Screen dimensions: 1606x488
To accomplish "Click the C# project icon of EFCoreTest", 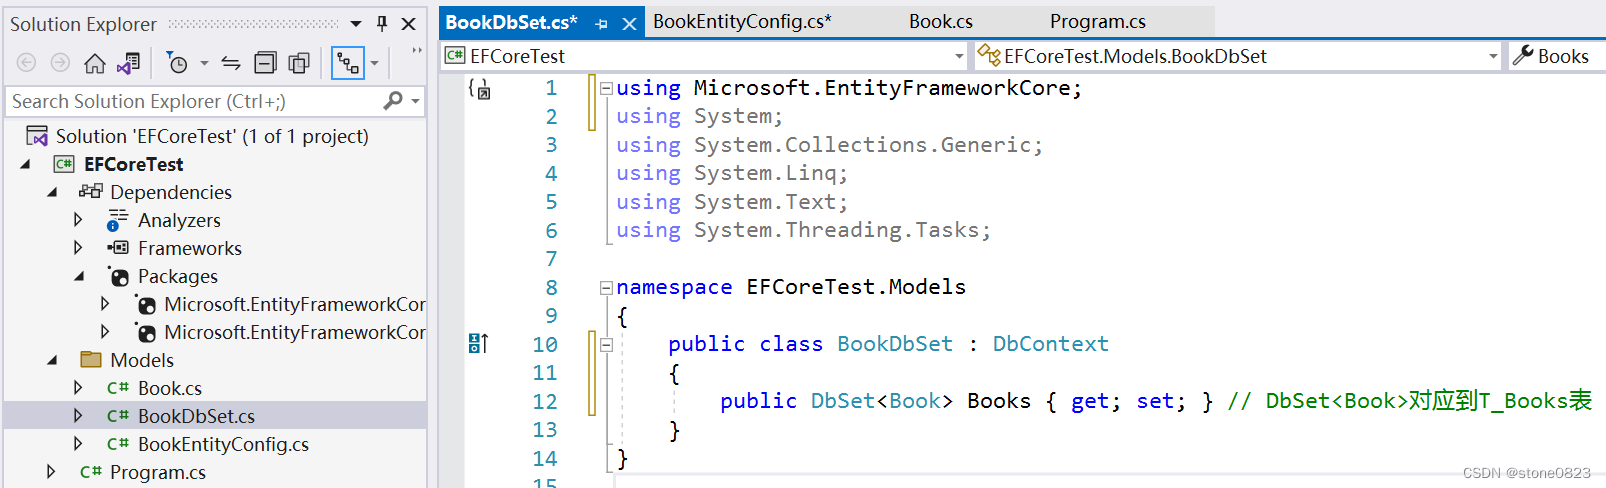I will [64, 164].
